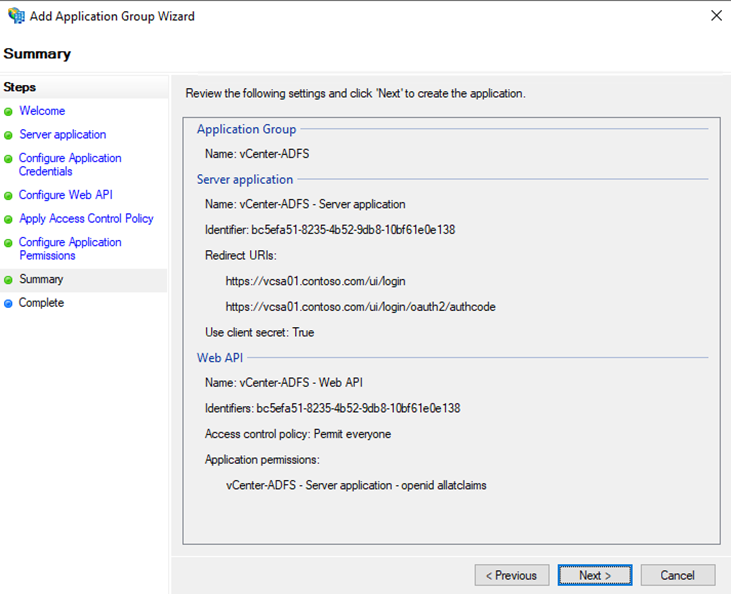Click the 'Redirect URIs:' label
731x594 pixels.
pos(241,256)
